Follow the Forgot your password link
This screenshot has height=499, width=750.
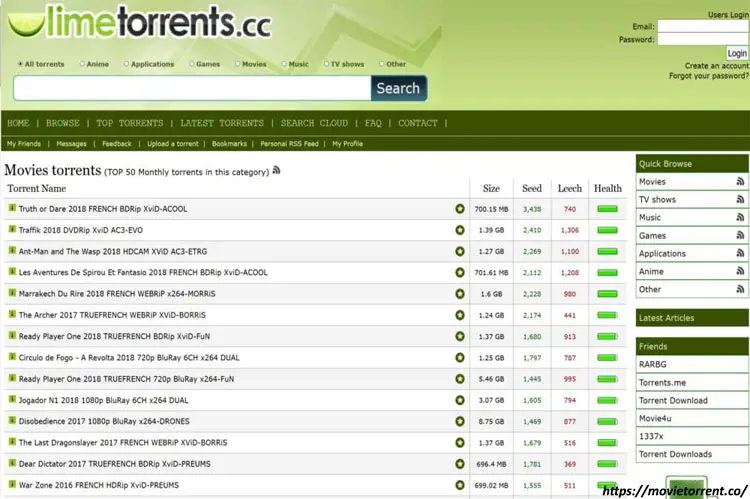pos(709,76)
